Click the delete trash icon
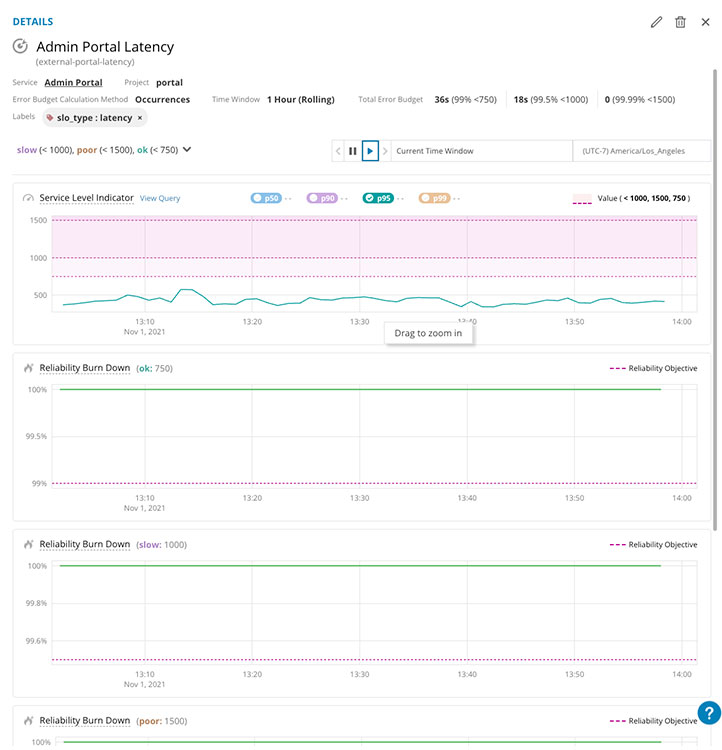This screenshot has width=722, height=750. tap(680, 22)
